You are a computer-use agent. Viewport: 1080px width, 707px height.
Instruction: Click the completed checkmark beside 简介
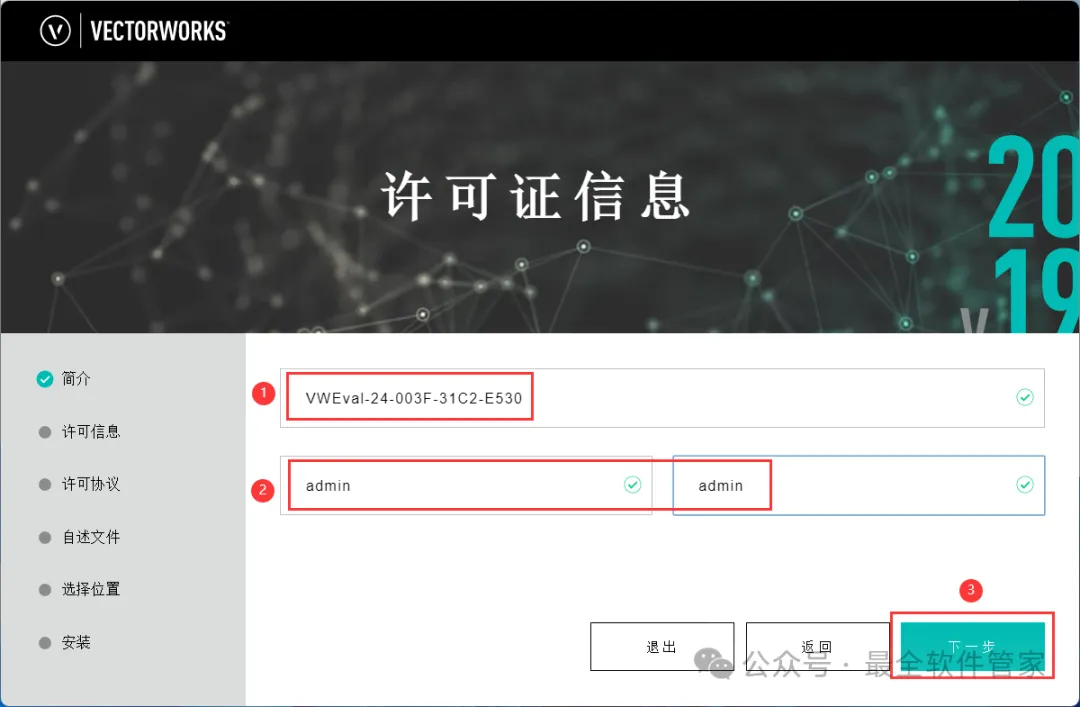pos(45,379)
